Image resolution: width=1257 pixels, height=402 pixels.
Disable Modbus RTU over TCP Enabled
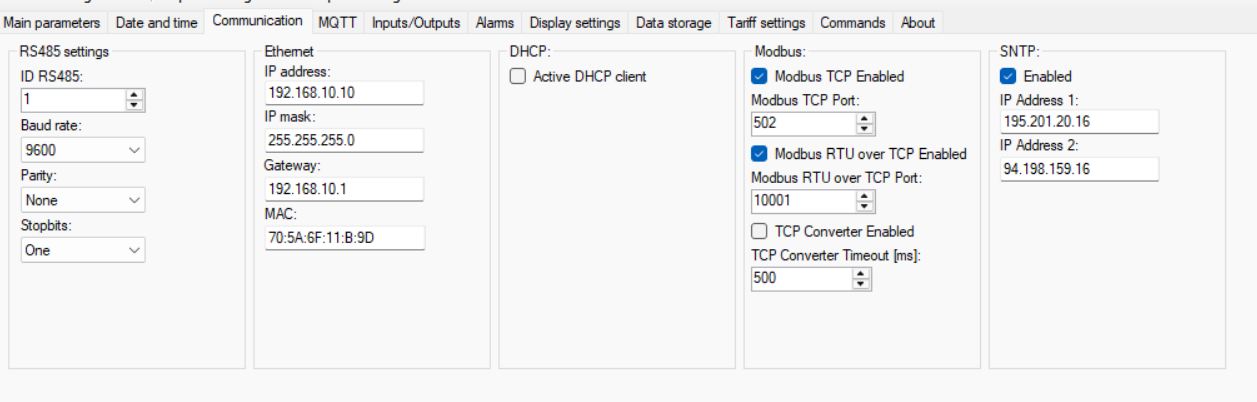click(x=760, y=154)
